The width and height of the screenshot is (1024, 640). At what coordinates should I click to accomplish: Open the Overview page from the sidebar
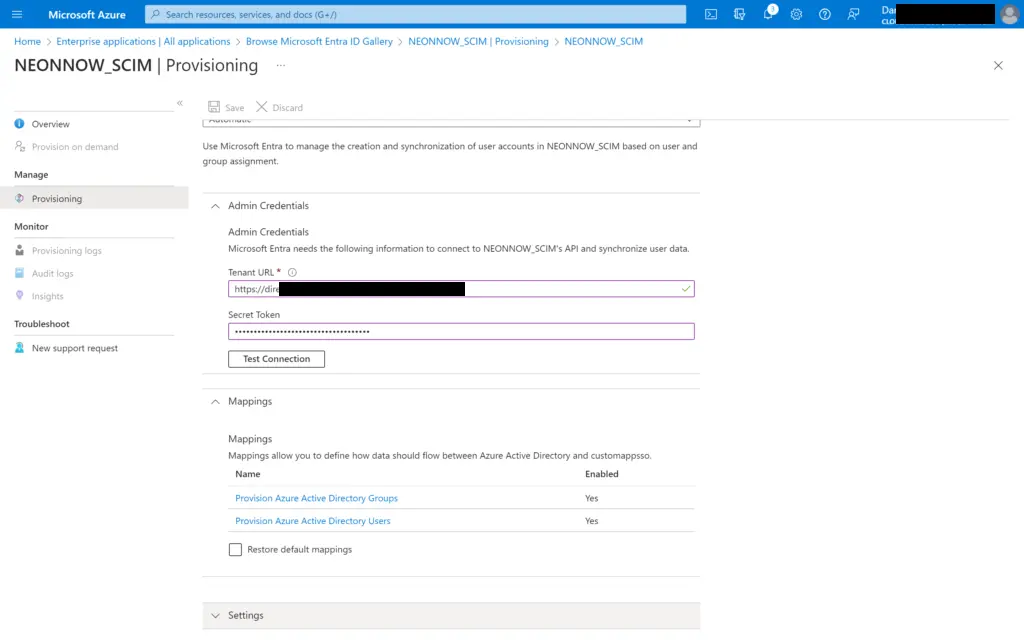(x=48, y=123)
